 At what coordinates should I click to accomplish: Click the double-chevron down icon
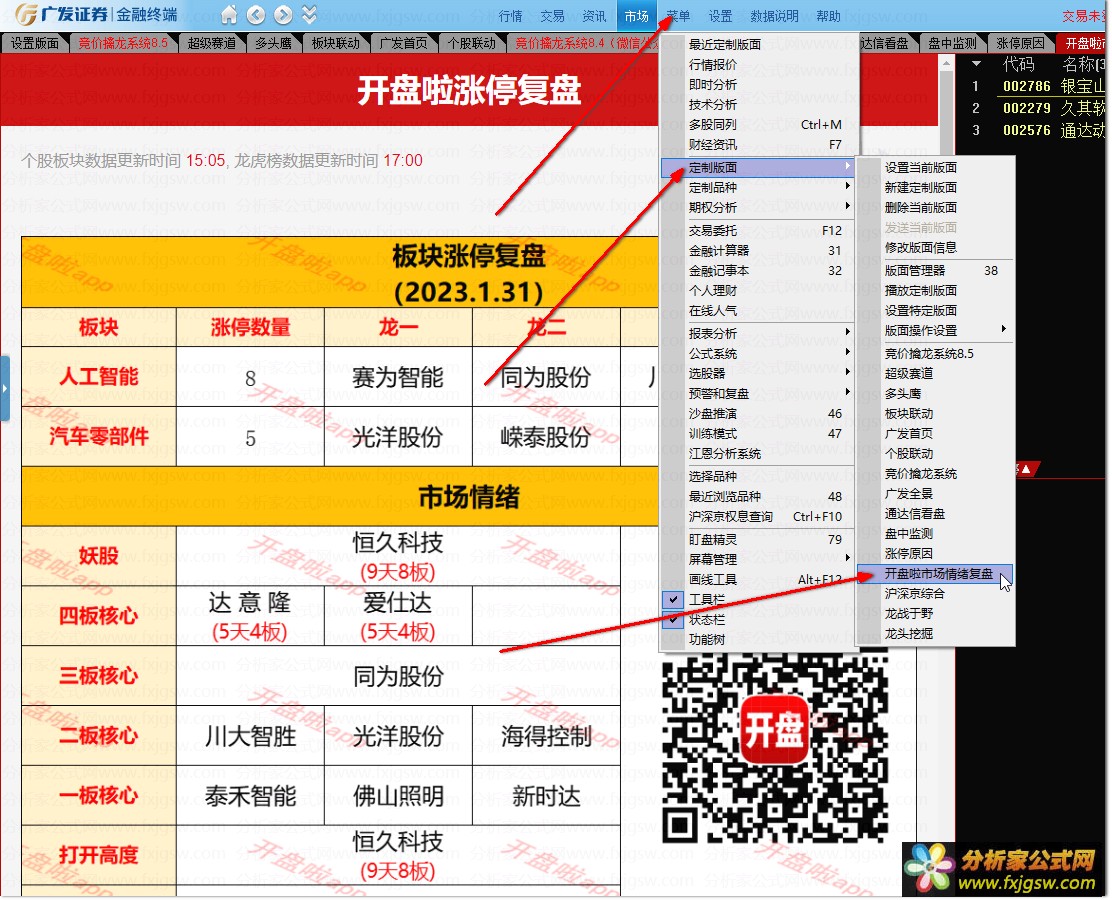click(x=309, y=14)
